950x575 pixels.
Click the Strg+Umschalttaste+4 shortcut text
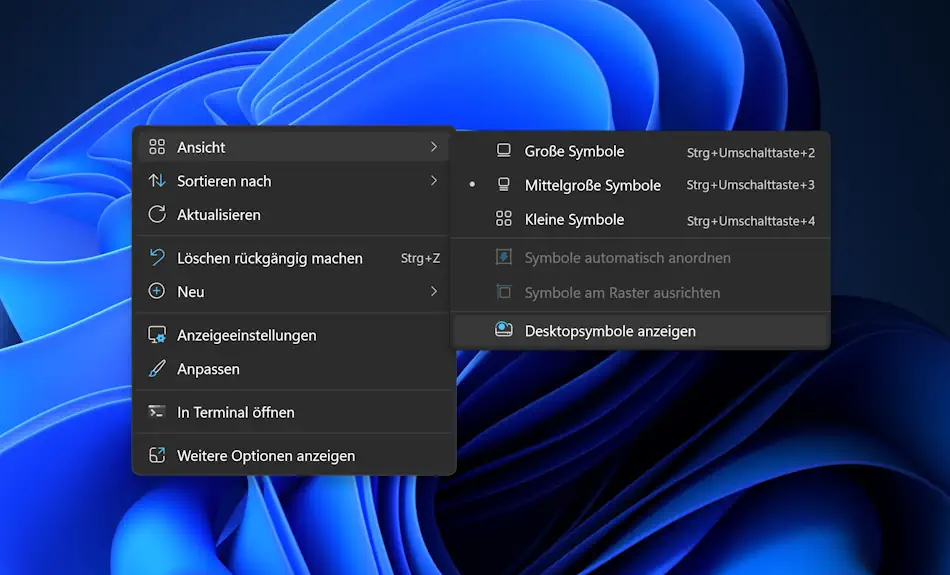pos(751,221)
